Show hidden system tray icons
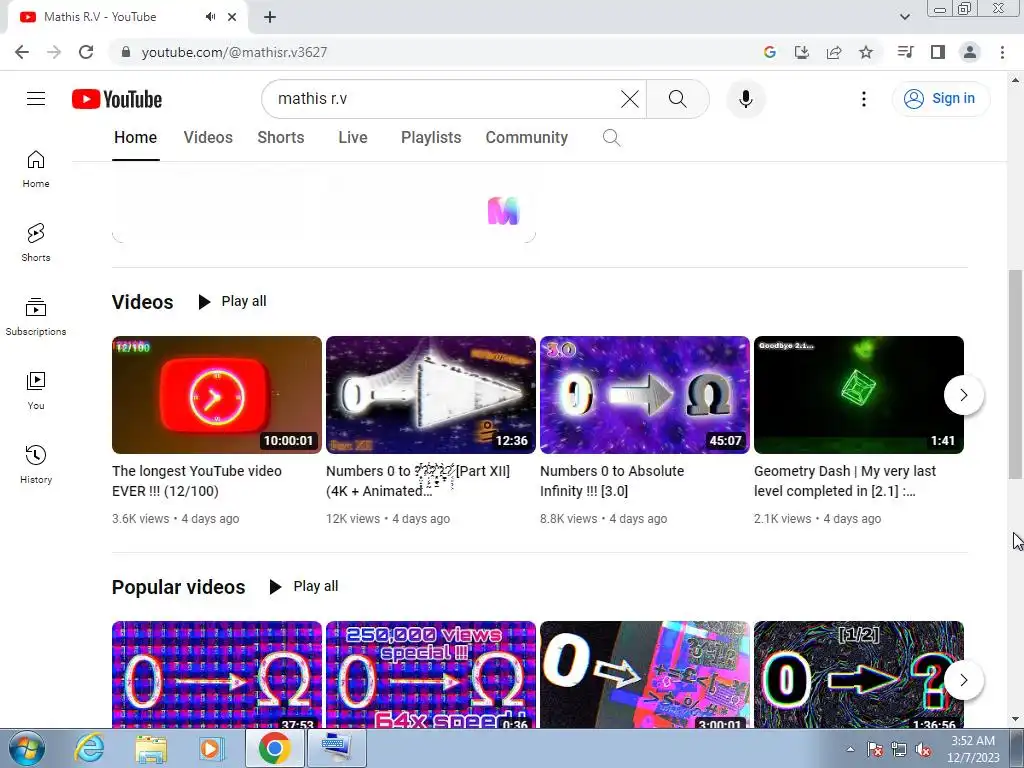 pyautogui.click(x=850, y=749)
